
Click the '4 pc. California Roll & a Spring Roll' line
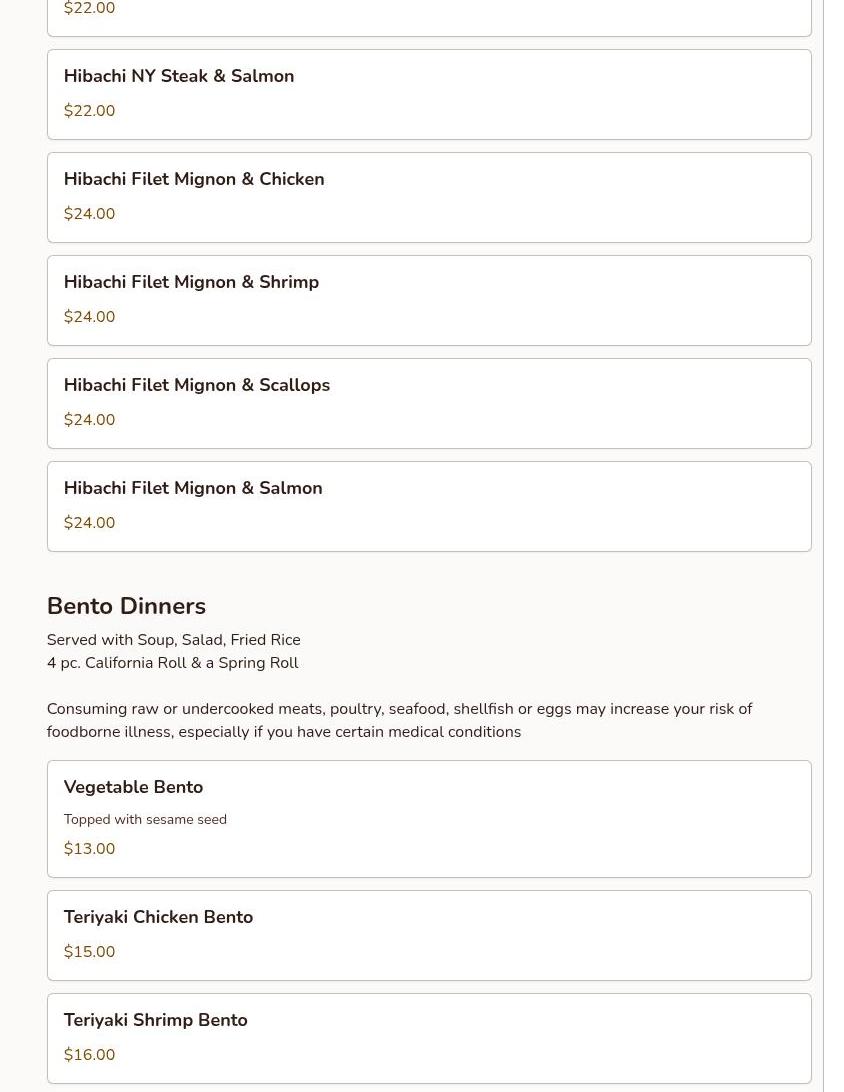173,663
